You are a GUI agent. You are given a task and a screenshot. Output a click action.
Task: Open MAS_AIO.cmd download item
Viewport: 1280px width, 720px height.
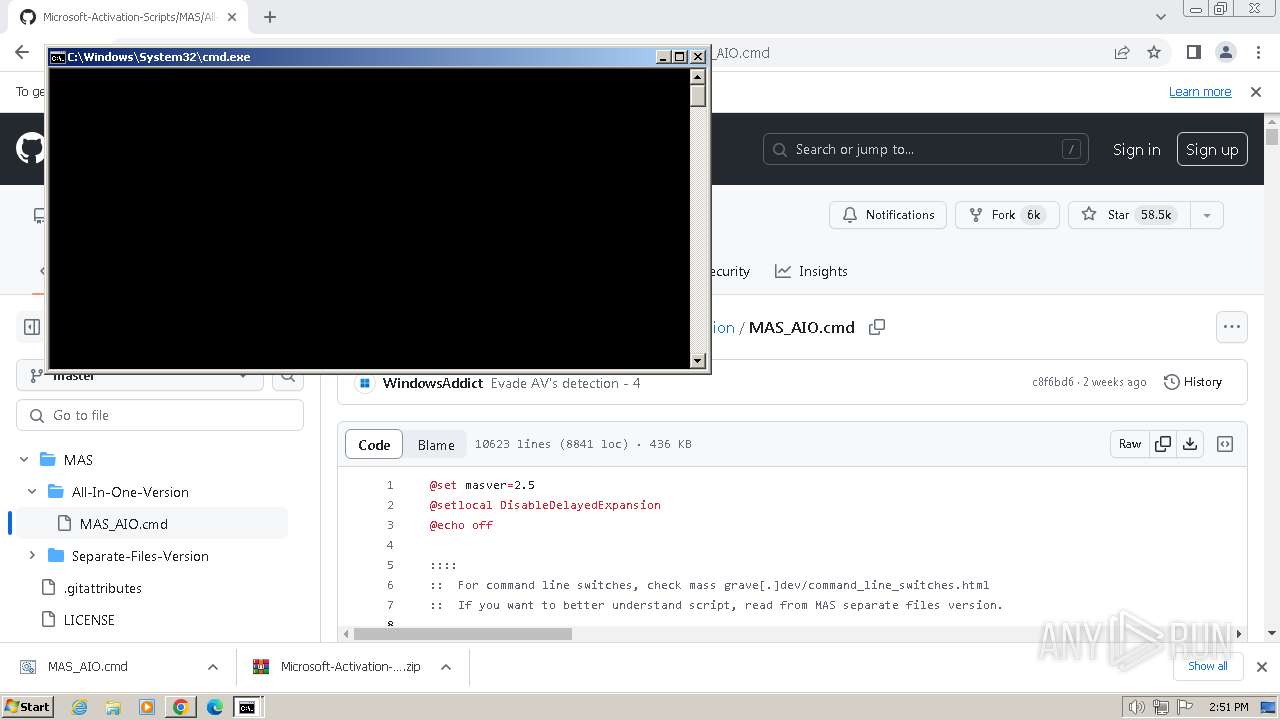coord(88,667)
